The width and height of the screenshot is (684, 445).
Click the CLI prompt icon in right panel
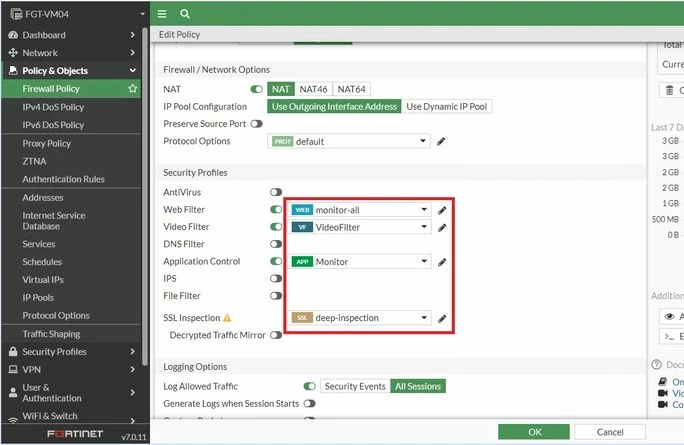pyautogui.click(x=669, y=336)
